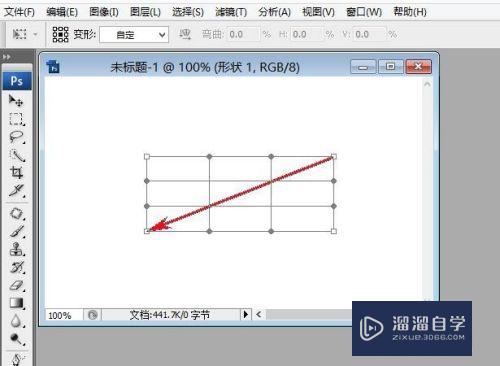500x366 pixels.
Task: Open the 选择(S) menu
Action: click(188, 12)
